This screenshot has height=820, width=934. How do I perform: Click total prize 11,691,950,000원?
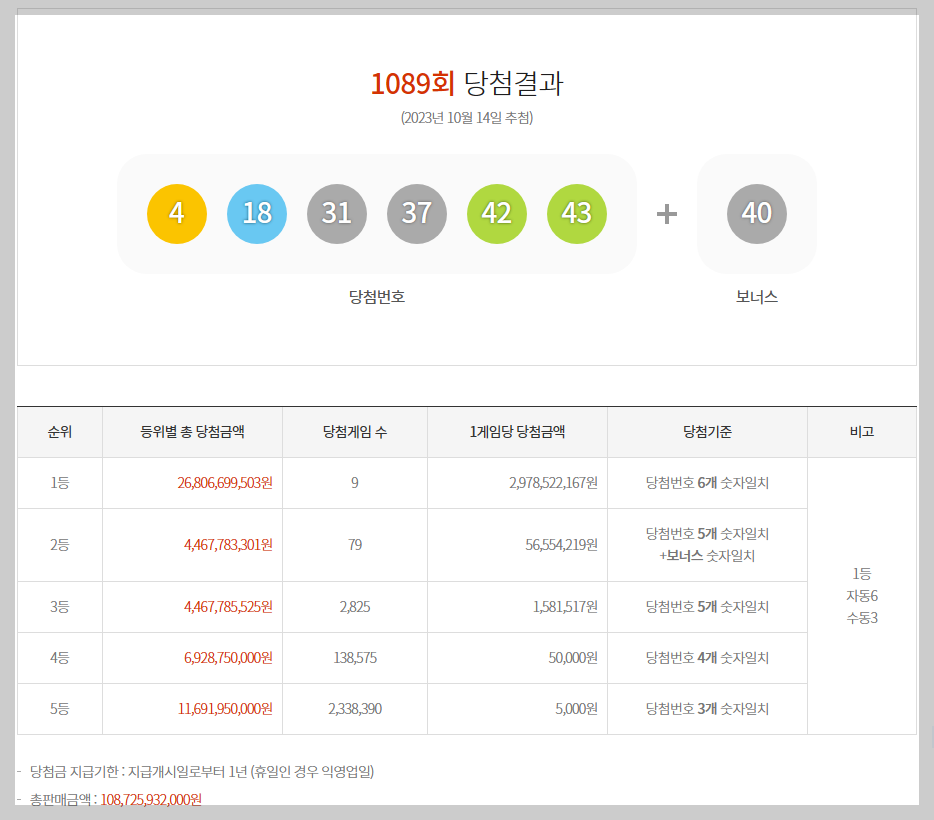(225, 709)
